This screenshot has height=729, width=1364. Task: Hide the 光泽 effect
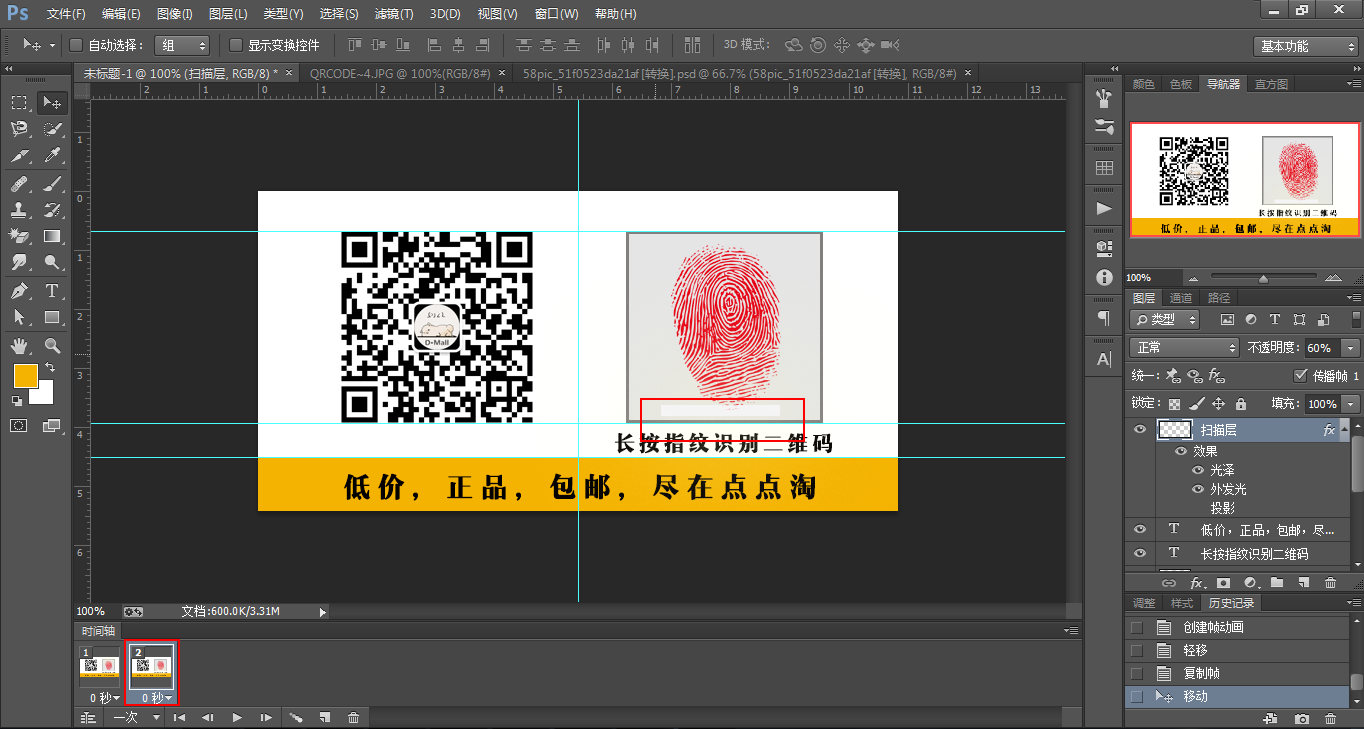(1198, 470)
